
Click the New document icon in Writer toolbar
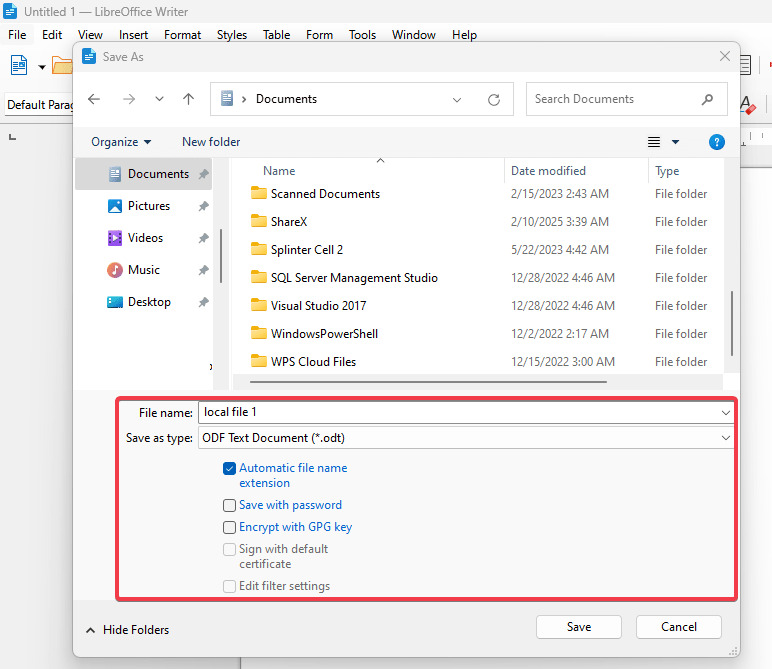tap(19, 65)
